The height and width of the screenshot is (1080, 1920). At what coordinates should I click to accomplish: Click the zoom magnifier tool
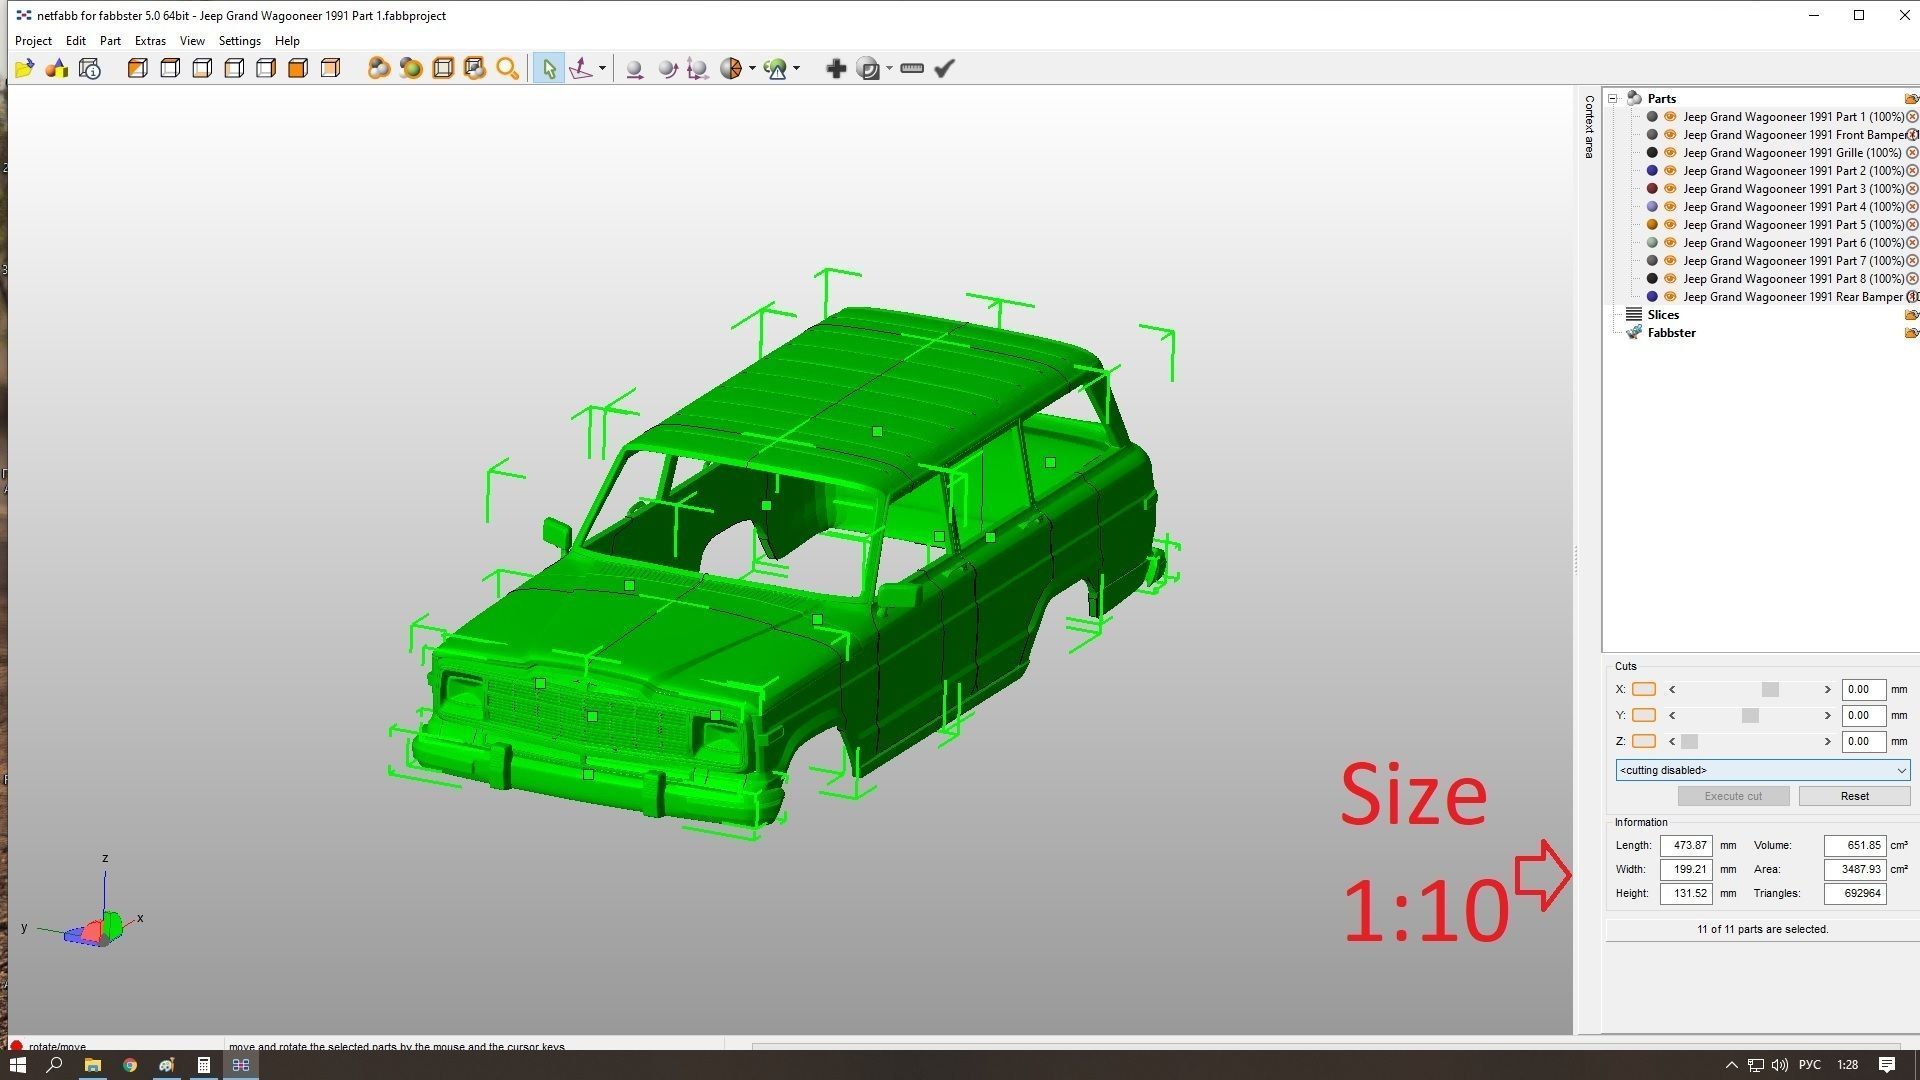[x=507, y=68]
